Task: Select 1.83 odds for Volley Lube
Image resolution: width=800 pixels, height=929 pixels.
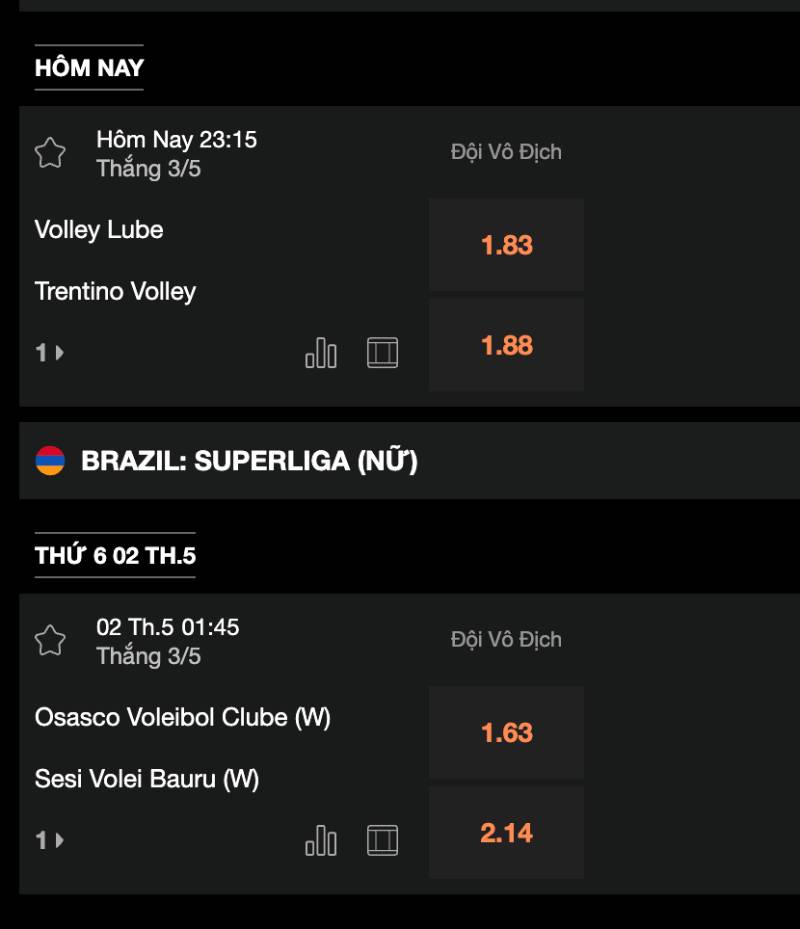Action: pos(506,245)
